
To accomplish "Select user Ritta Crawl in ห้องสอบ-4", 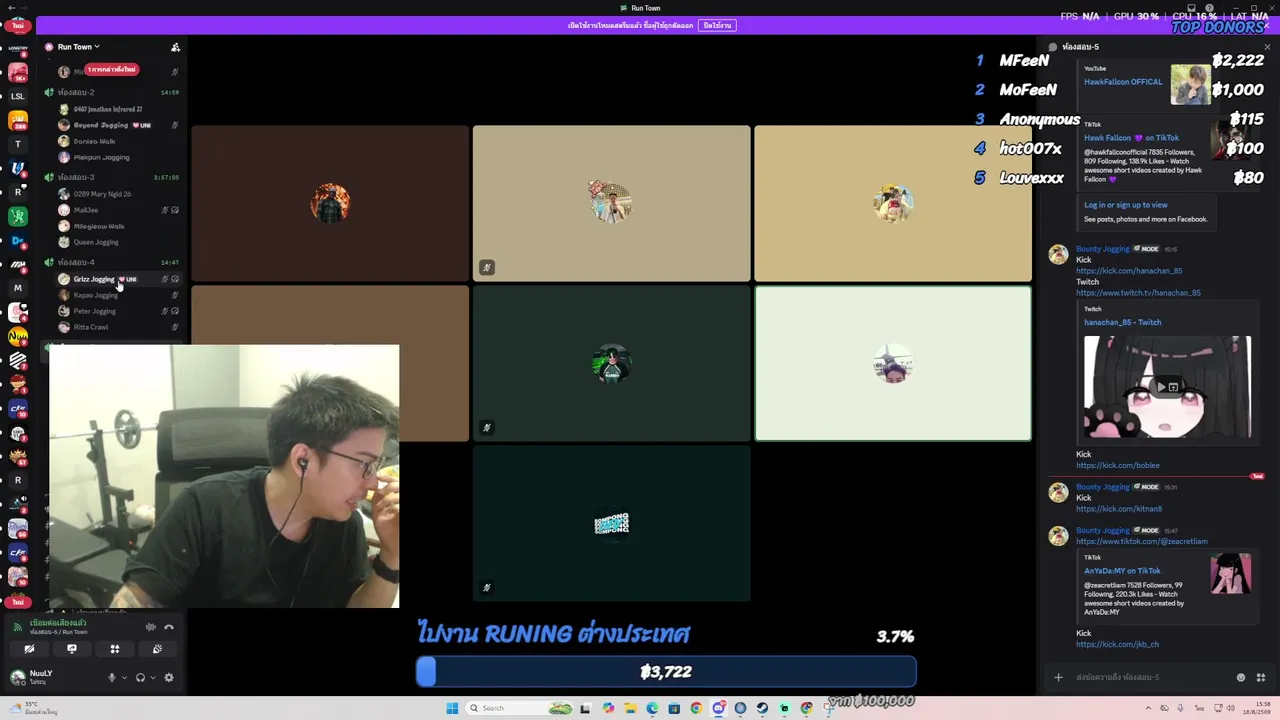I will click(x=90, y=327).
